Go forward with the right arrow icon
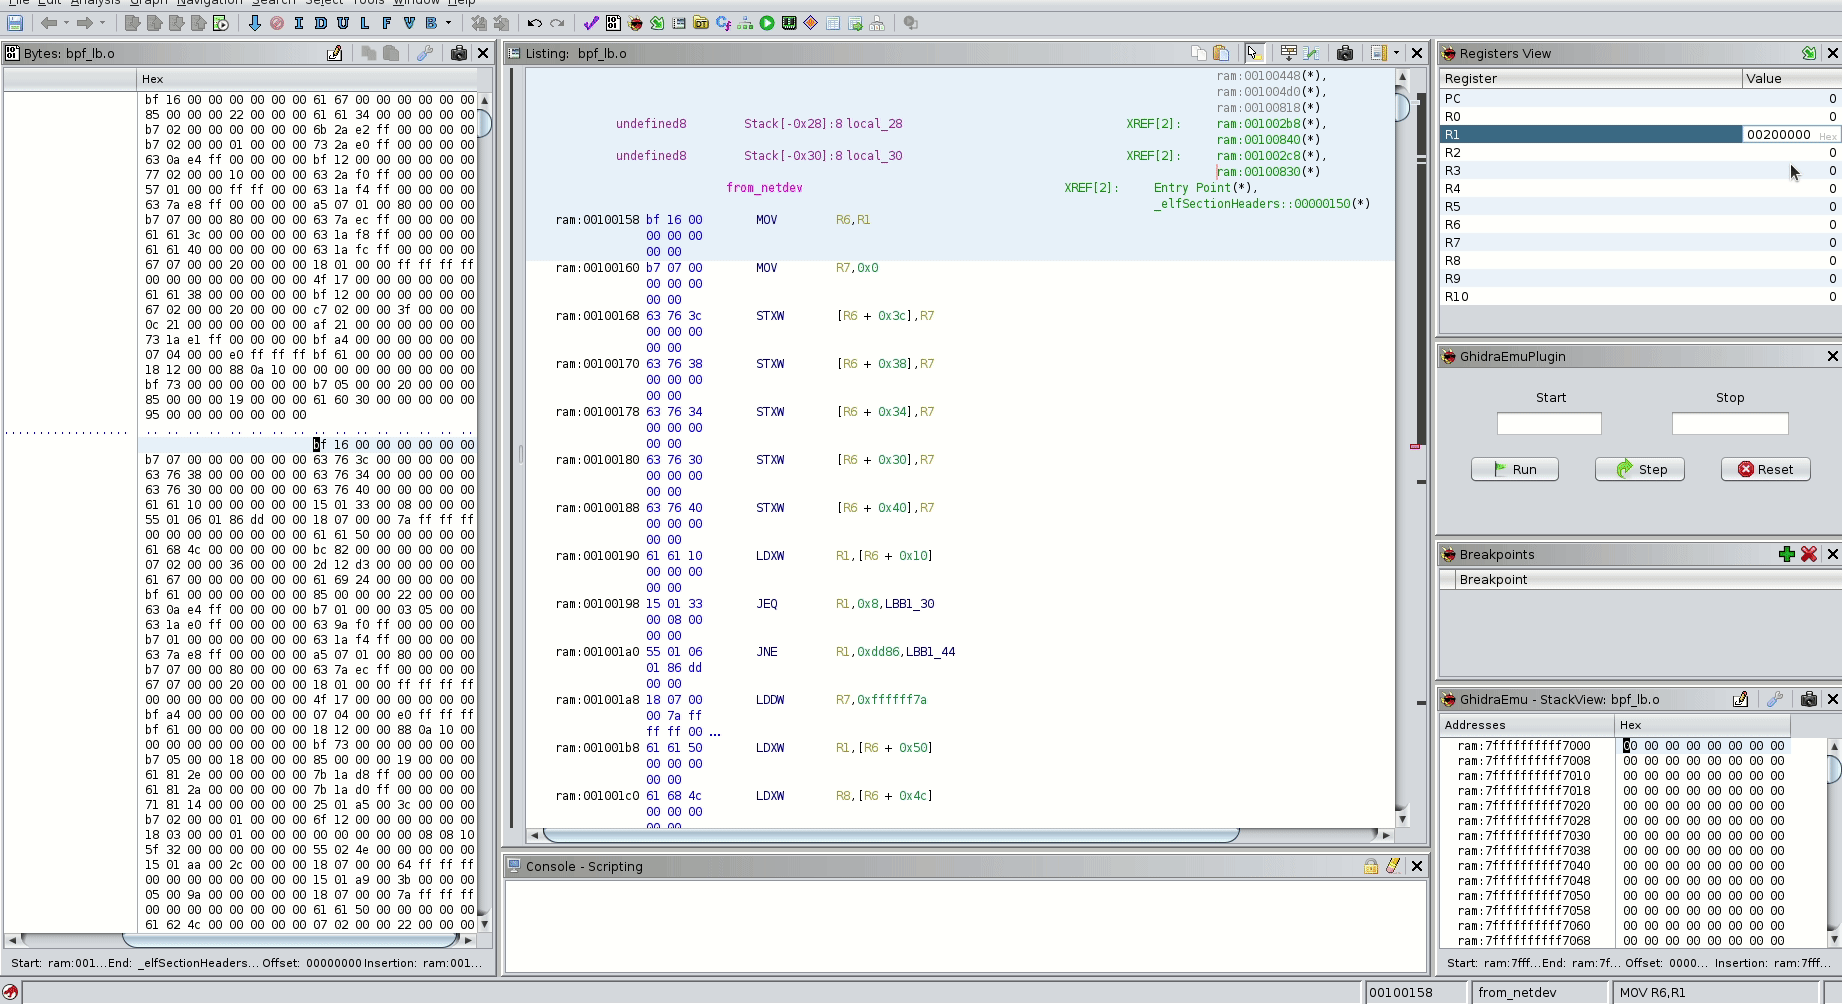This screenshot has height=1004, width=1842. point(85,23)
